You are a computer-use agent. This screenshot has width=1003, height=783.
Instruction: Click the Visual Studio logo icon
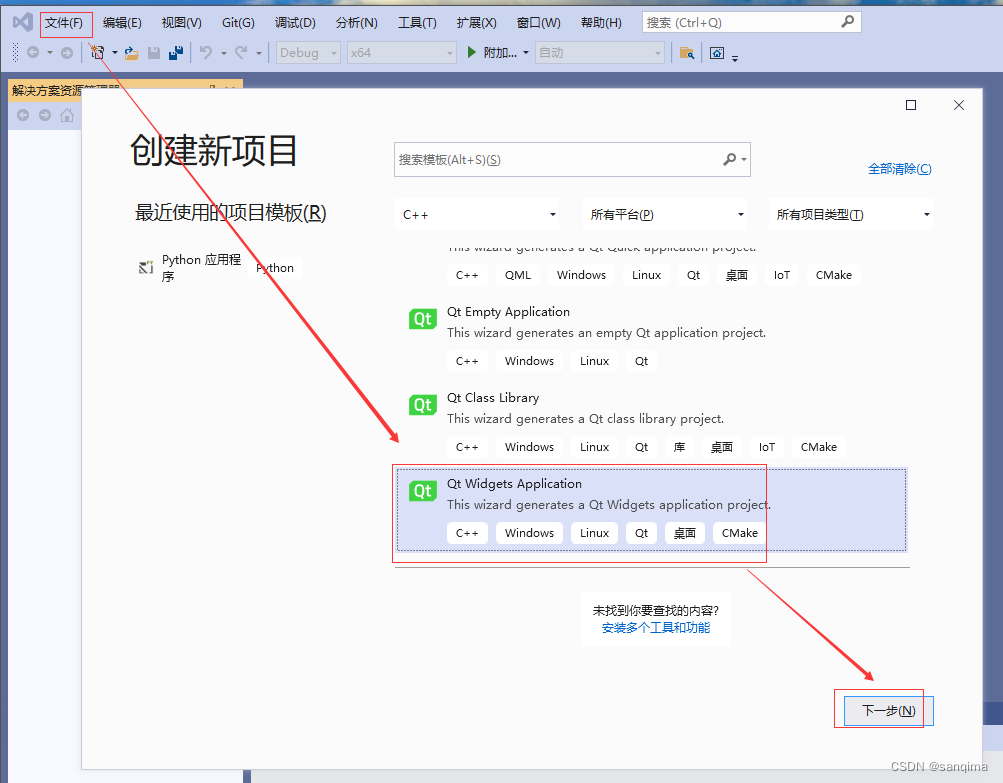point(22,22)
